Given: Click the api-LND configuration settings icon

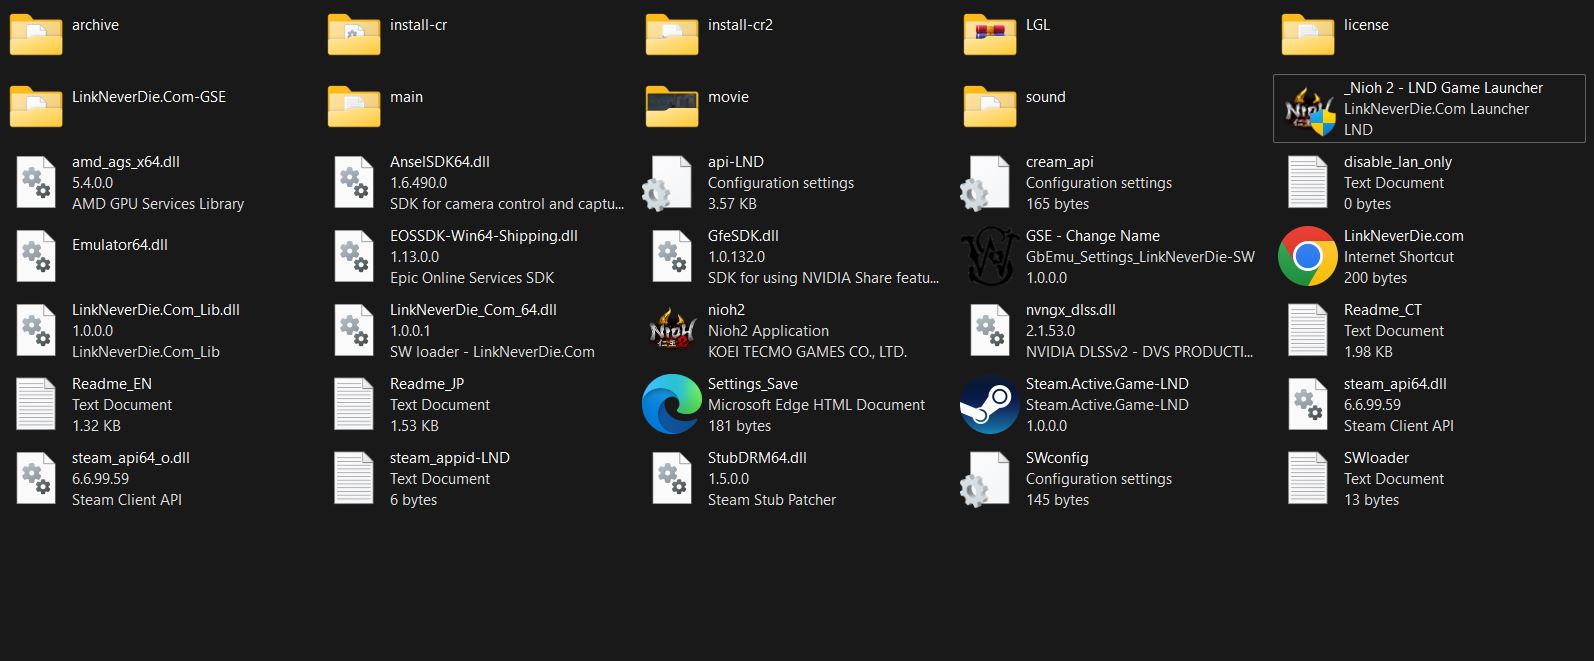Looking at the screenshot, I should pos(672,183).
